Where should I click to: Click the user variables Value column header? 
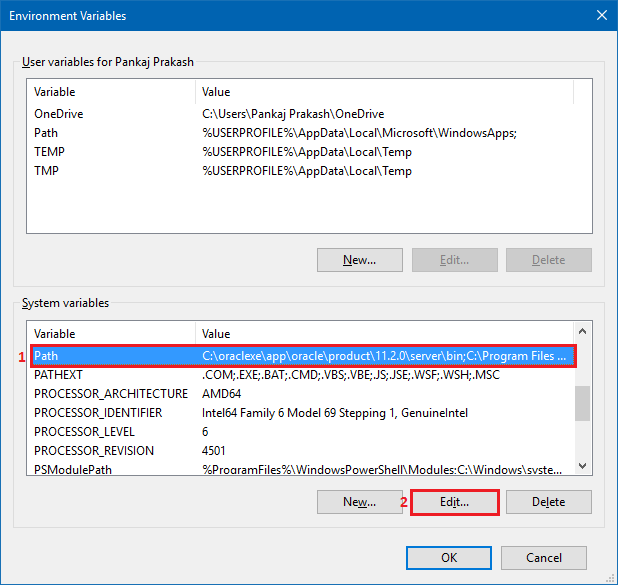coord(384,92)
